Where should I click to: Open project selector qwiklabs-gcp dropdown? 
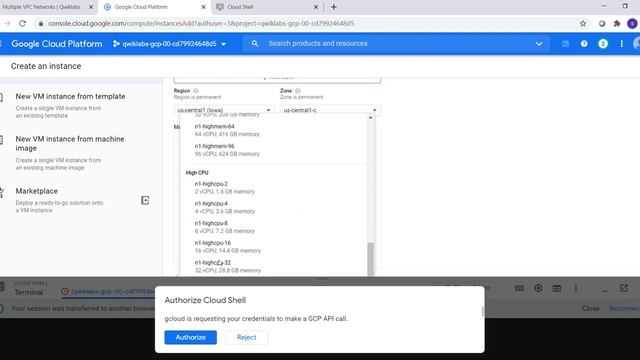click(169, 44)
